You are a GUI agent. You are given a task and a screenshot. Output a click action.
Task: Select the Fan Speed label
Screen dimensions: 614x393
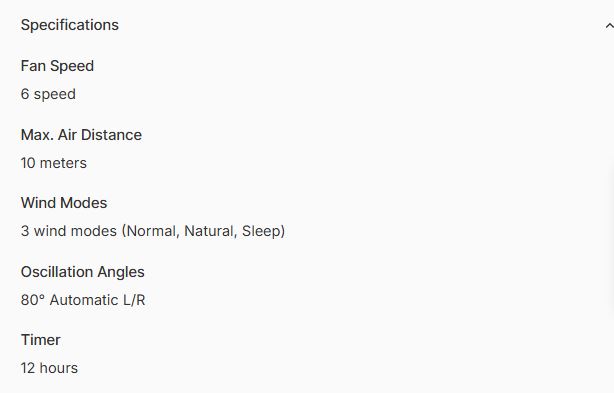pos(57,66)
